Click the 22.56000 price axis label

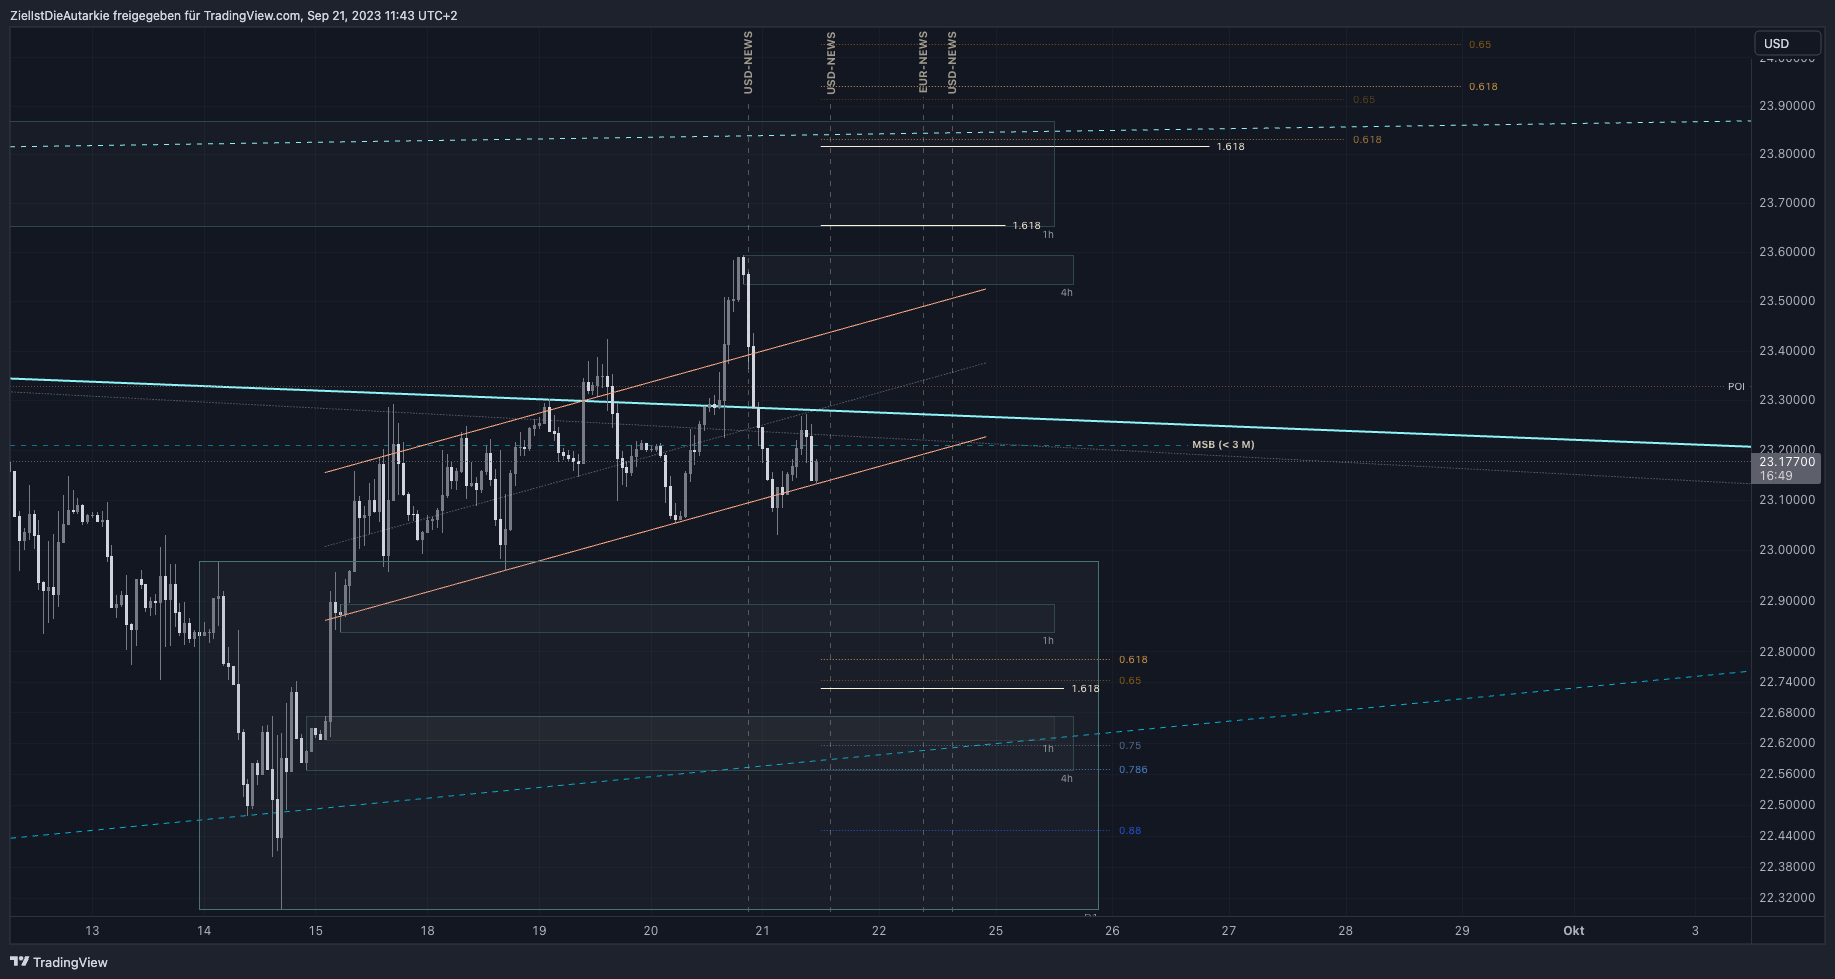(x=1787, y=773)
